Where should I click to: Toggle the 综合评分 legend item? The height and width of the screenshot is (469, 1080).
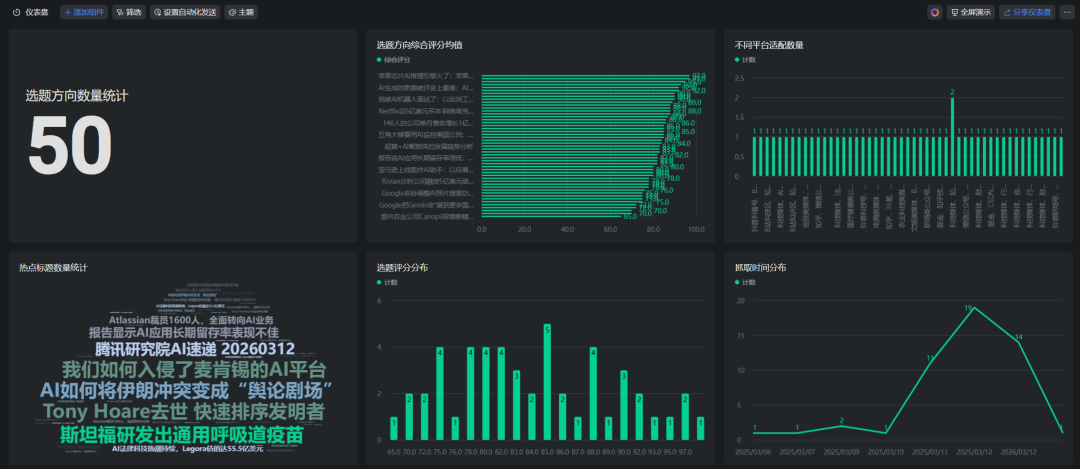point(391,60)
